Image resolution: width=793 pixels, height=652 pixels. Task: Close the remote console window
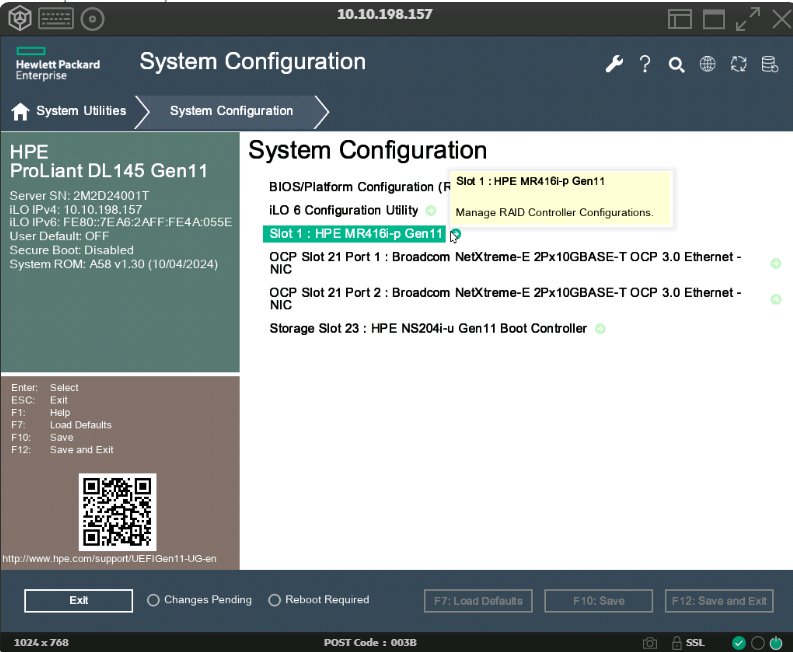point(782,19)
